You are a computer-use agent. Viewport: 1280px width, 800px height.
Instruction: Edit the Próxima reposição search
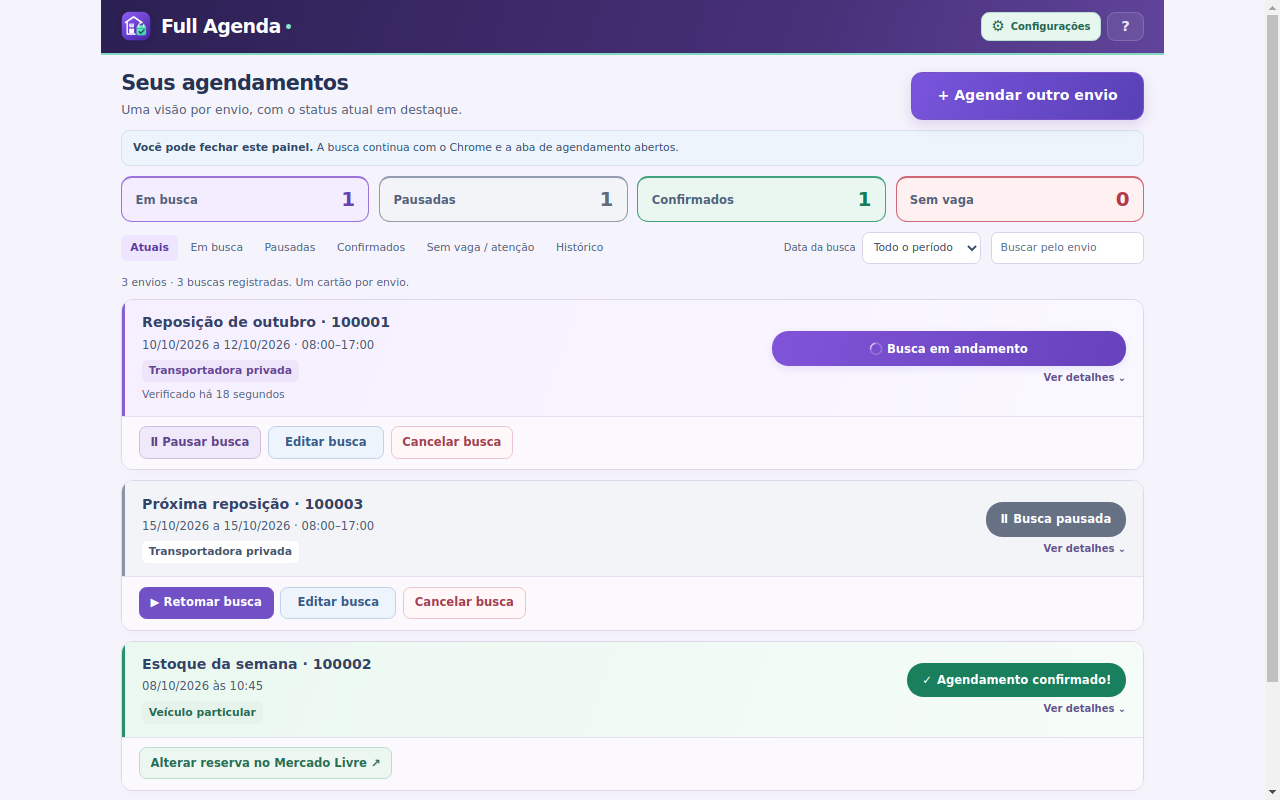[x=338, y=602]
